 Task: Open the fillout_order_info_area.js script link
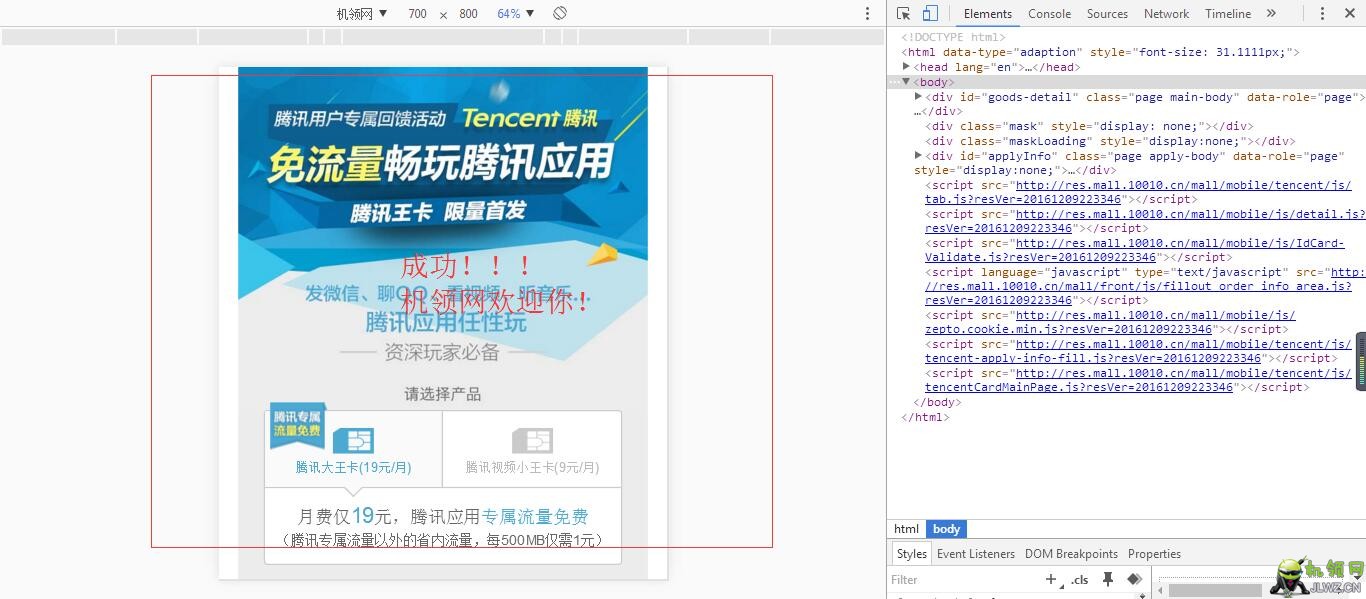point(1145,286)
